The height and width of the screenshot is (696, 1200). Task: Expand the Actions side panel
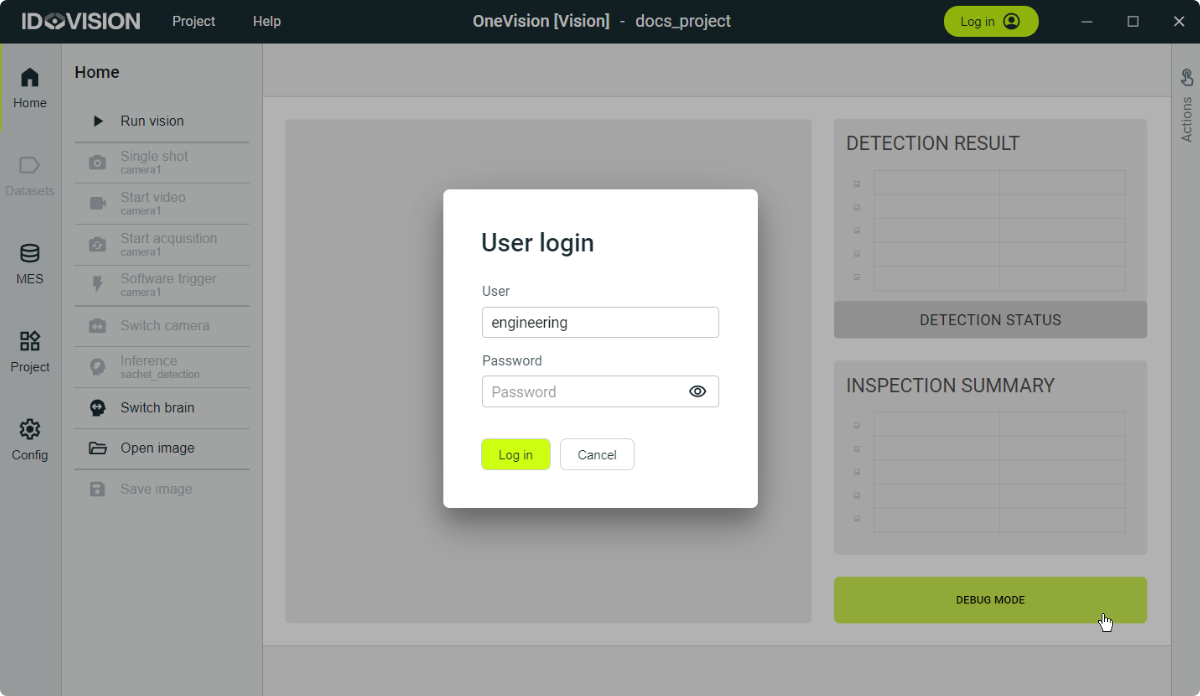tap(1187, 105)
